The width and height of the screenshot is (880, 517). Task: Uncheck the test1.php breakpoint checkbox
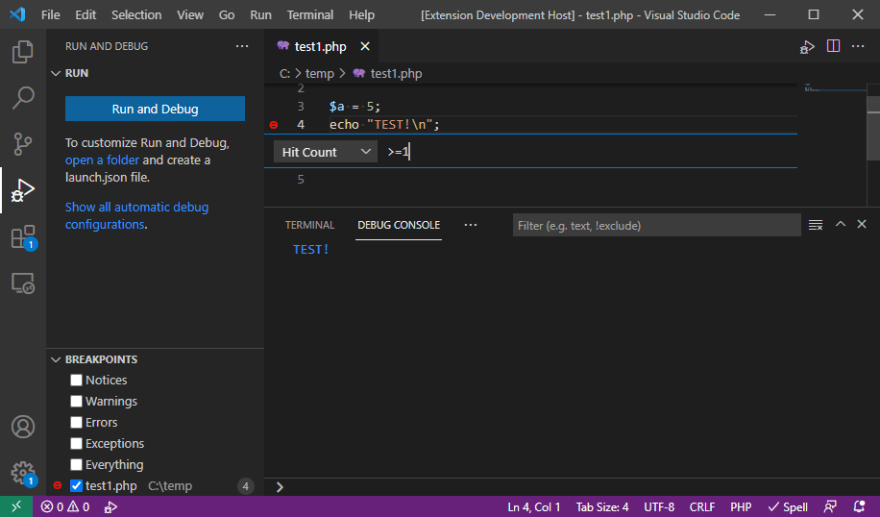[76, 486]
